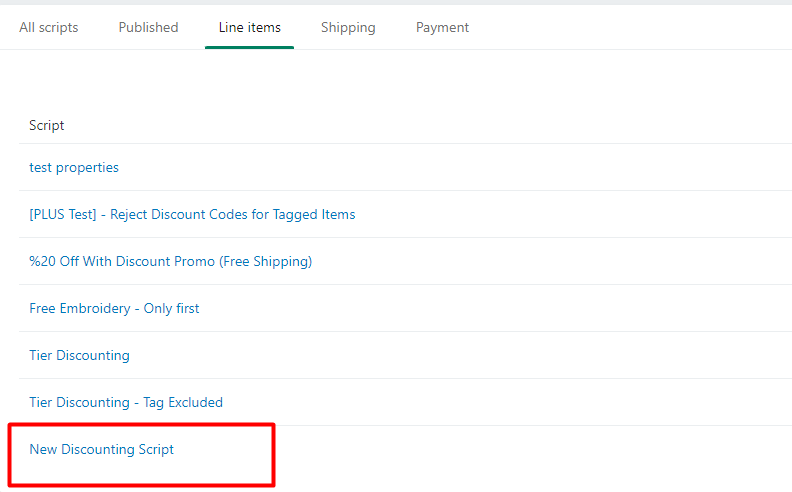This screenshot has height=492, width=792.
Task: Select the [PLUS Test] script table row
Action: 550,214
